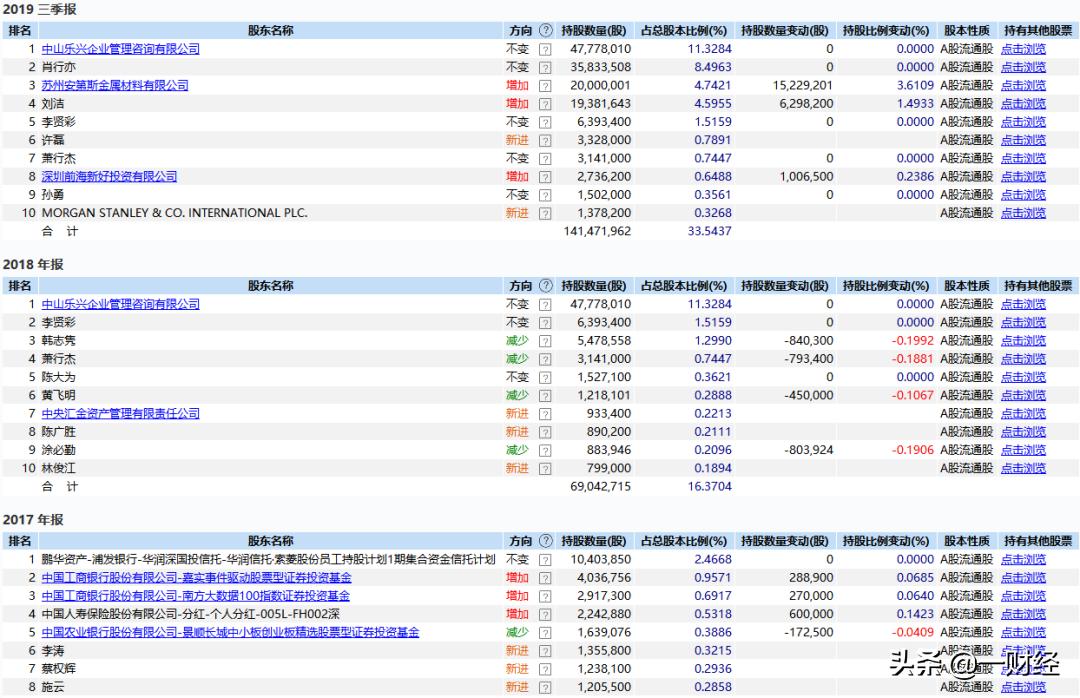1080x698 pixels.
Task: Click 点击浏览 for 李贤彩 in 2018 年报
Action: 1022,322
